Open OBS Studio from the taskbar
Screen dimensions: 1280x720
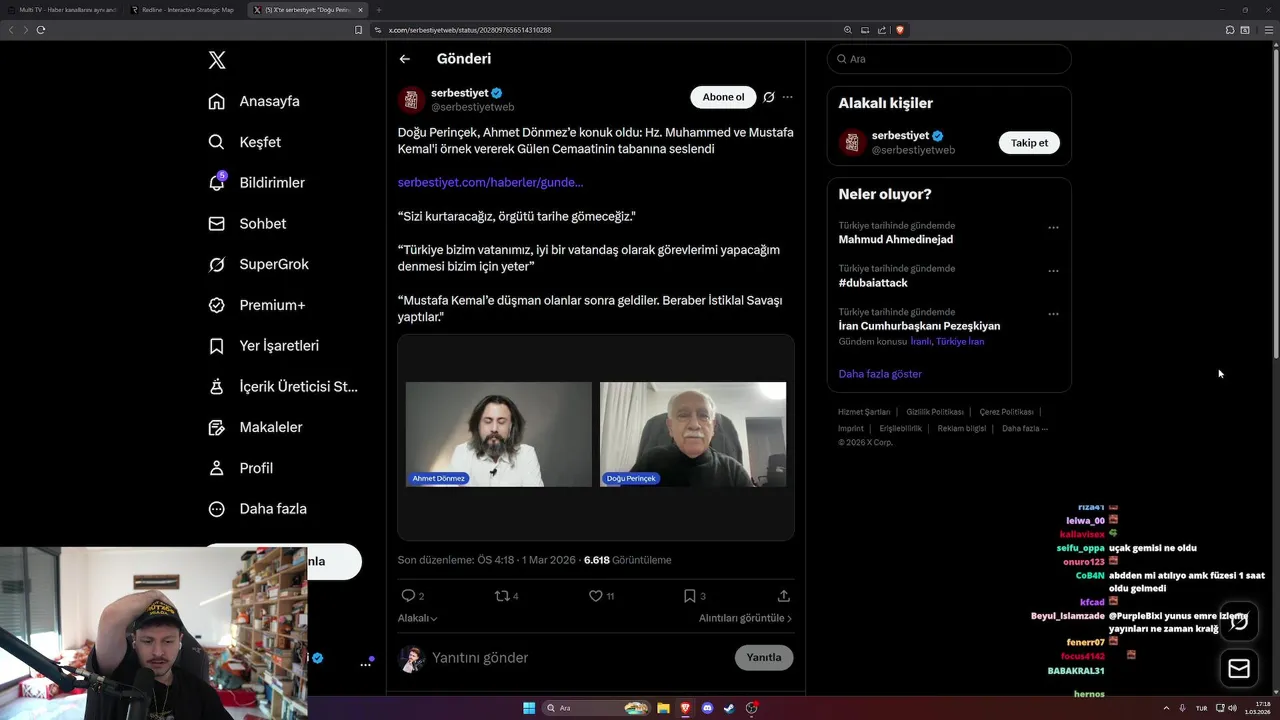pyautogui.click(x=752, y=708)
